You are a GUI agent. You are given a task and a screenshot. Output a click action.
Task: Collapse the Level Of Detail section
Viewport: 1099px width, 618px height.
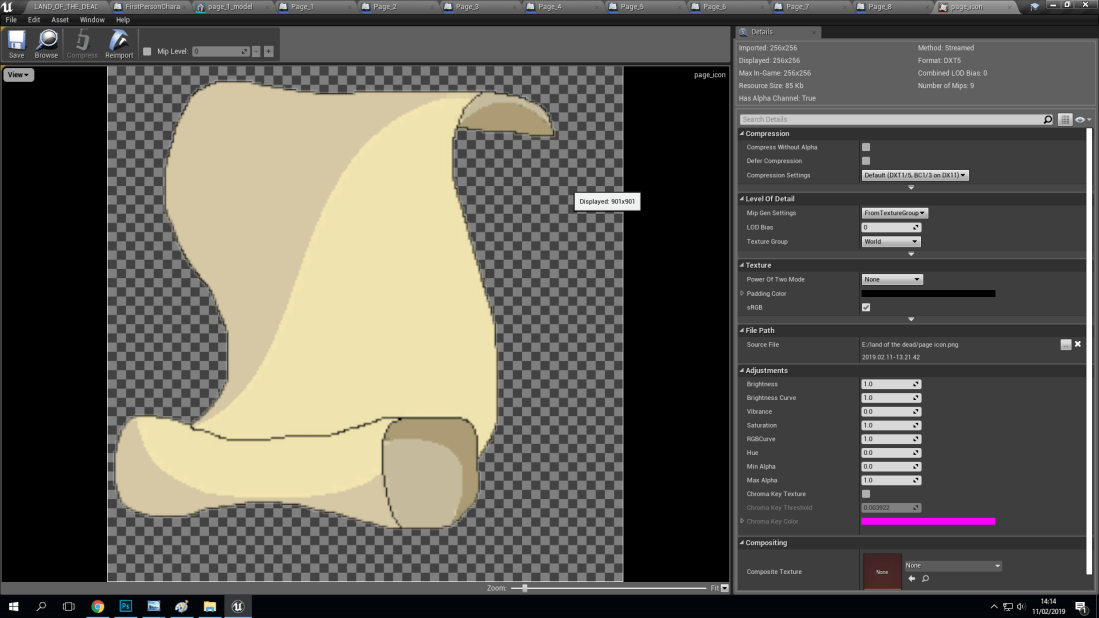tap(741, 198)
